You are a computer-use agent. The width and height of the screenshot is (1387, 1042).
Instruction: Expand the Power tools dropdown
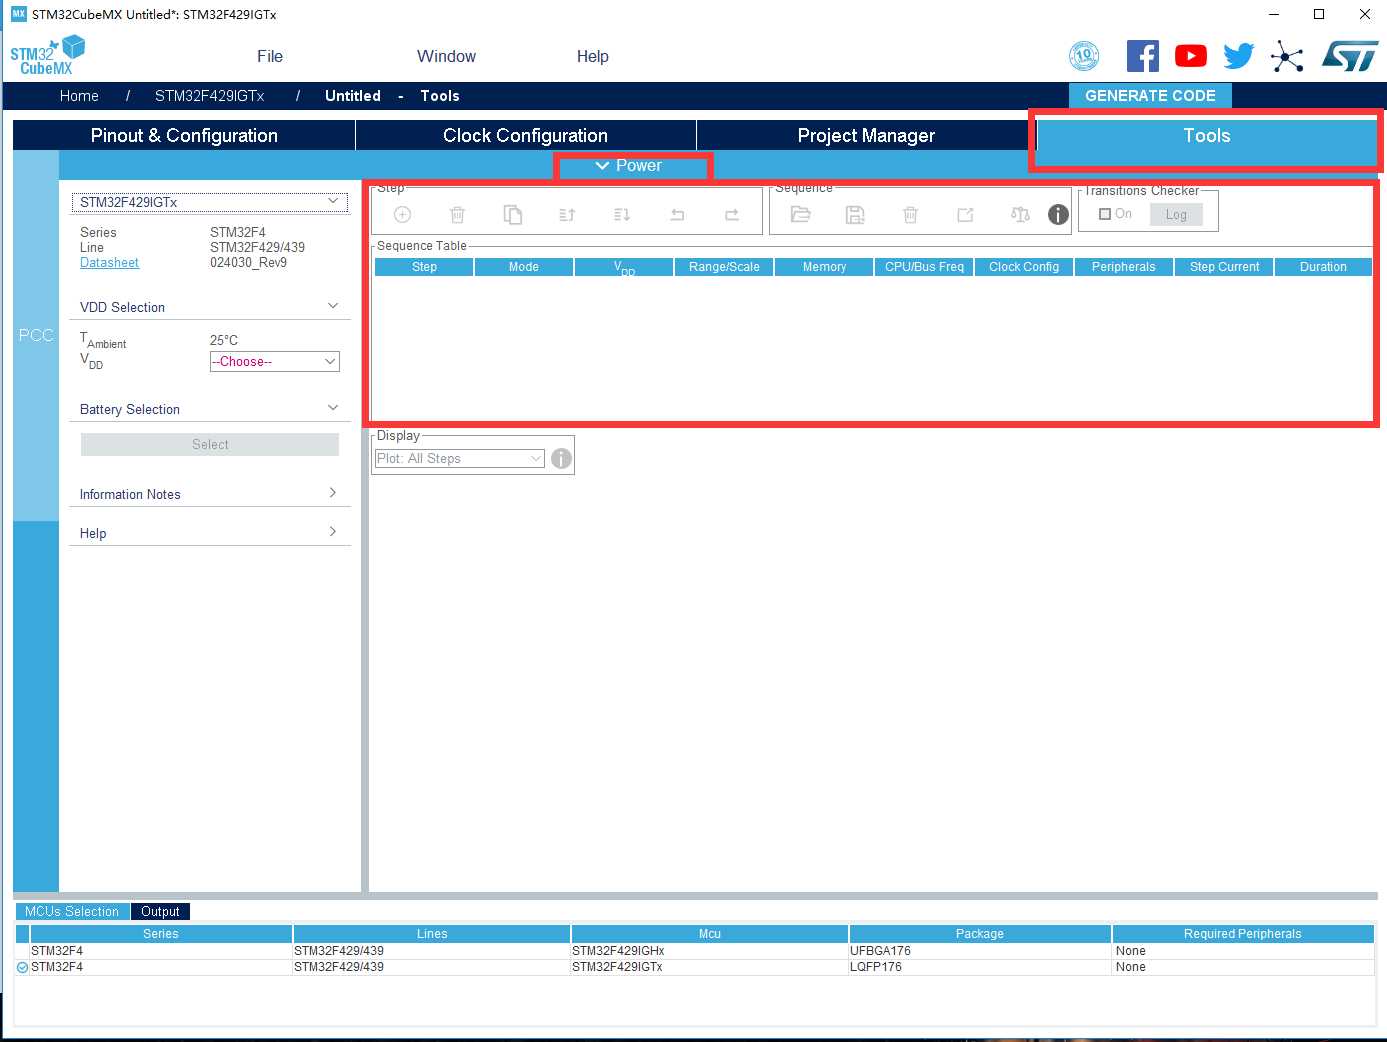629,166
